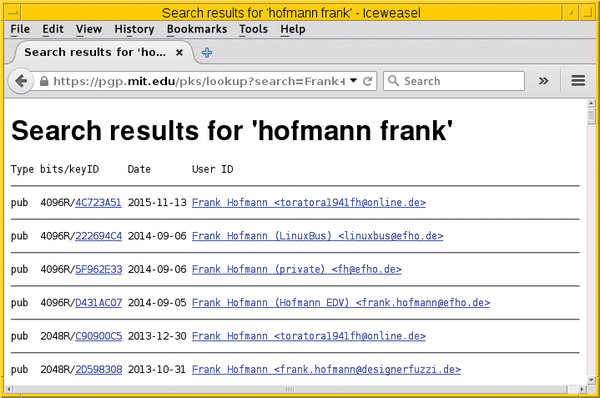Open key ID 2D598308 link

[98, 369]
